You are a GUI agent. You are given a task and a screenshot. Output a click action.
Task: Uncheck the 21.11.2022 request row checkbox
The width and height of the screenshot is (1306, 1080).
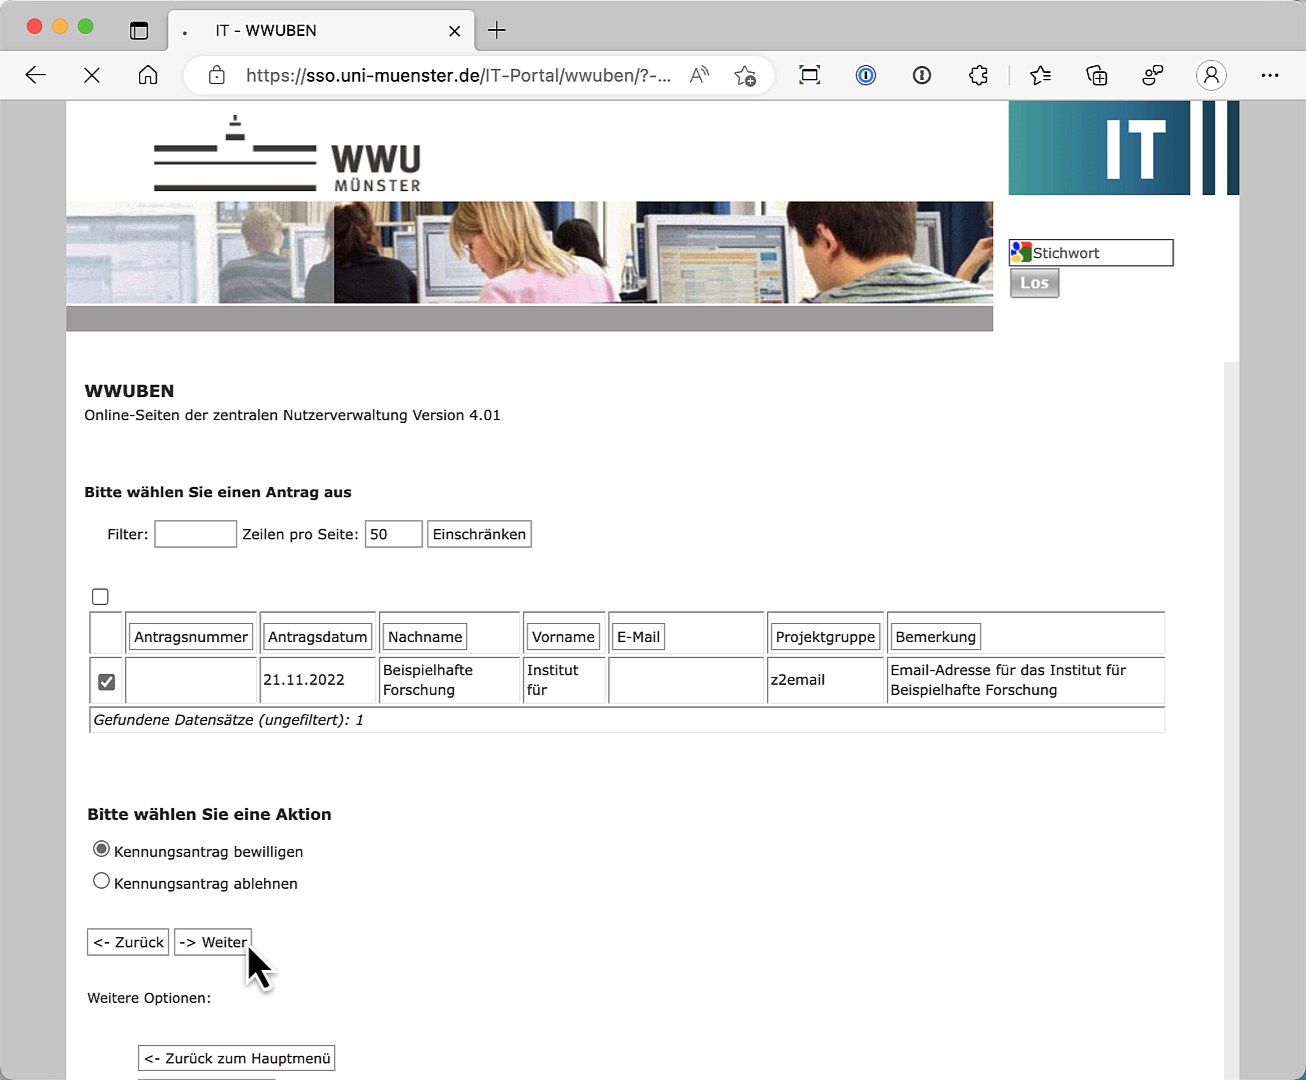(107, 682)
